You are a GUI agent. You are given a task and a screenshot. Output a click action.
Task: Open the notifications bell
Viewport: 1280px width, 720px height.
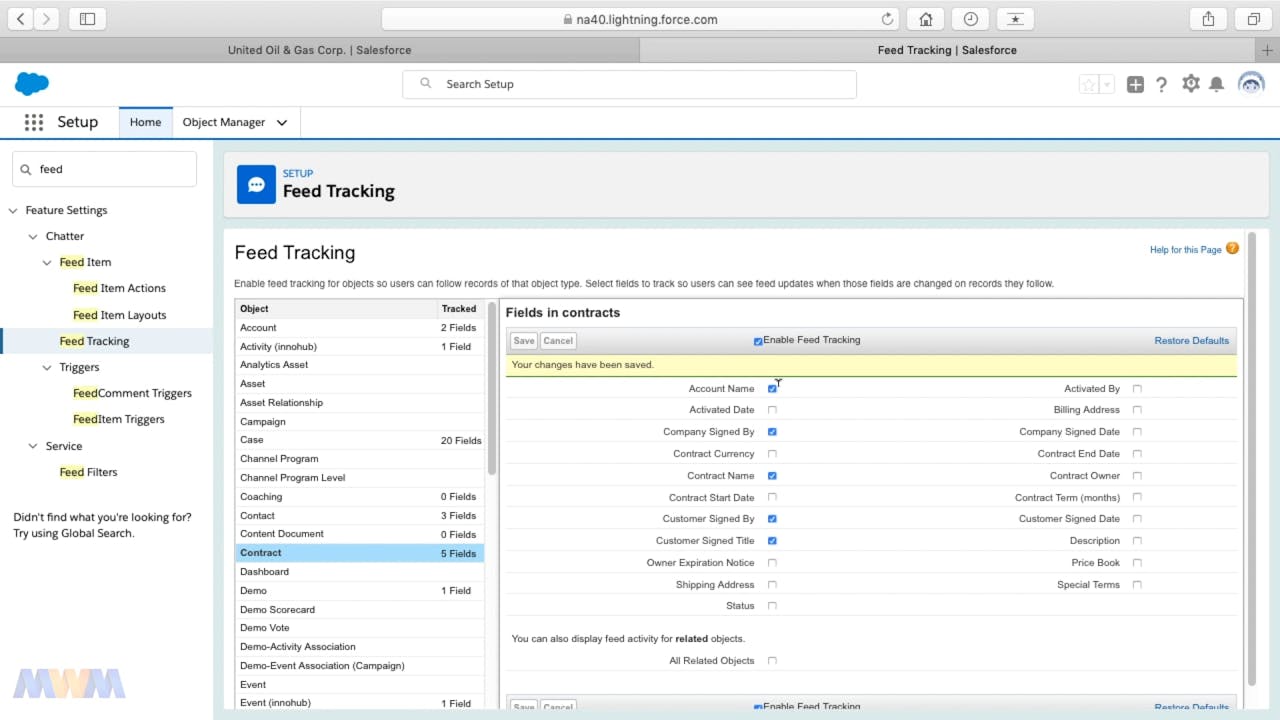click(1216, 85)
